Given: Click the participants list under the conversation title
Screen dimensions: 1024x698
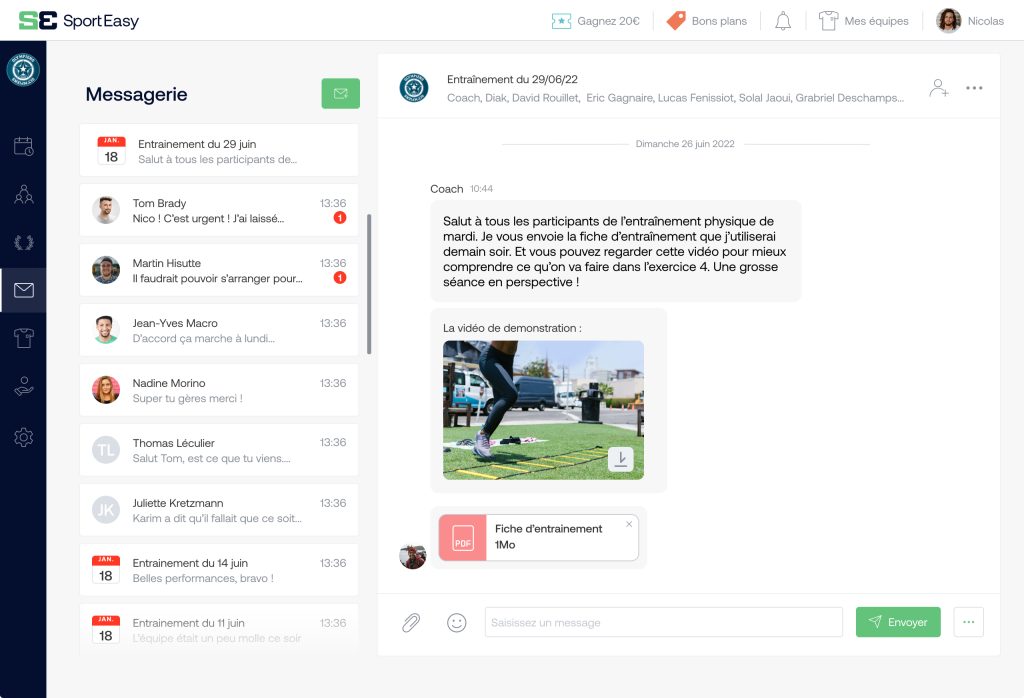Looking at the screenshot, I should click(675, 98).
